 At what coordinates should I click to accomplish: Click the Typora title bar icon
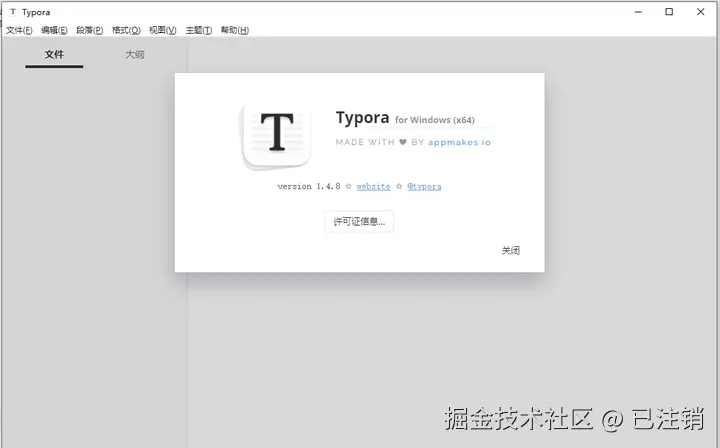point(13,12)
